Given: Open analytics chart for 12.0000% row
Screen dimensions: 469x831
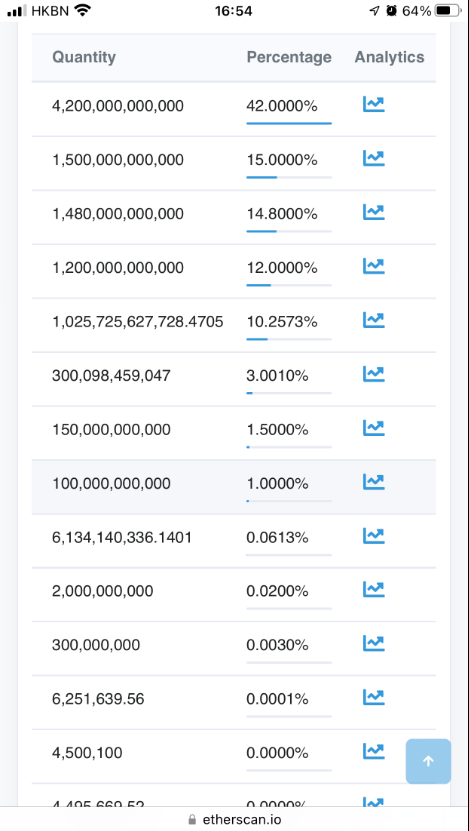Looking at the screenshot, I should point(374,266).
